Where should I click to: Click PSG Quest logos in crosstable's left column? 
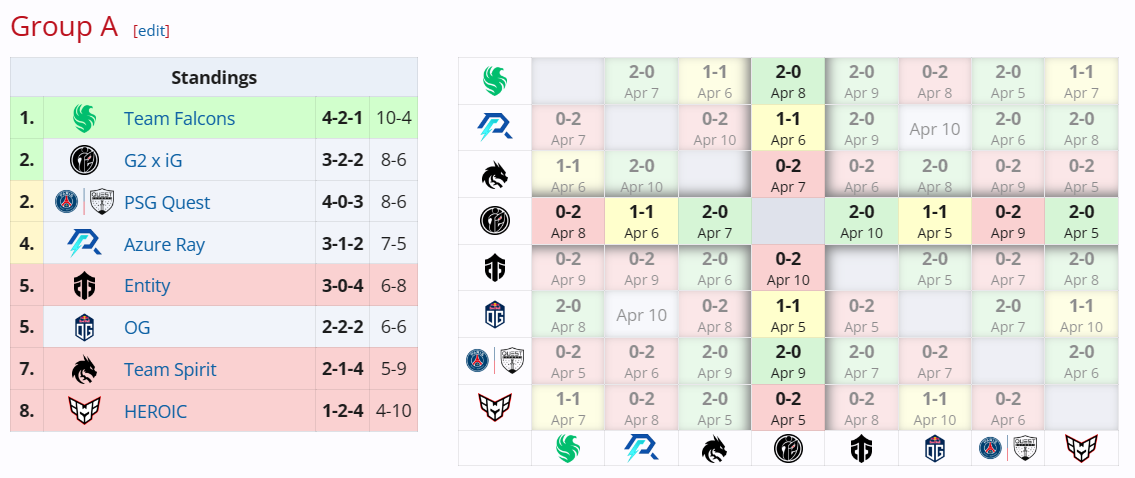[x=495, y=361]
